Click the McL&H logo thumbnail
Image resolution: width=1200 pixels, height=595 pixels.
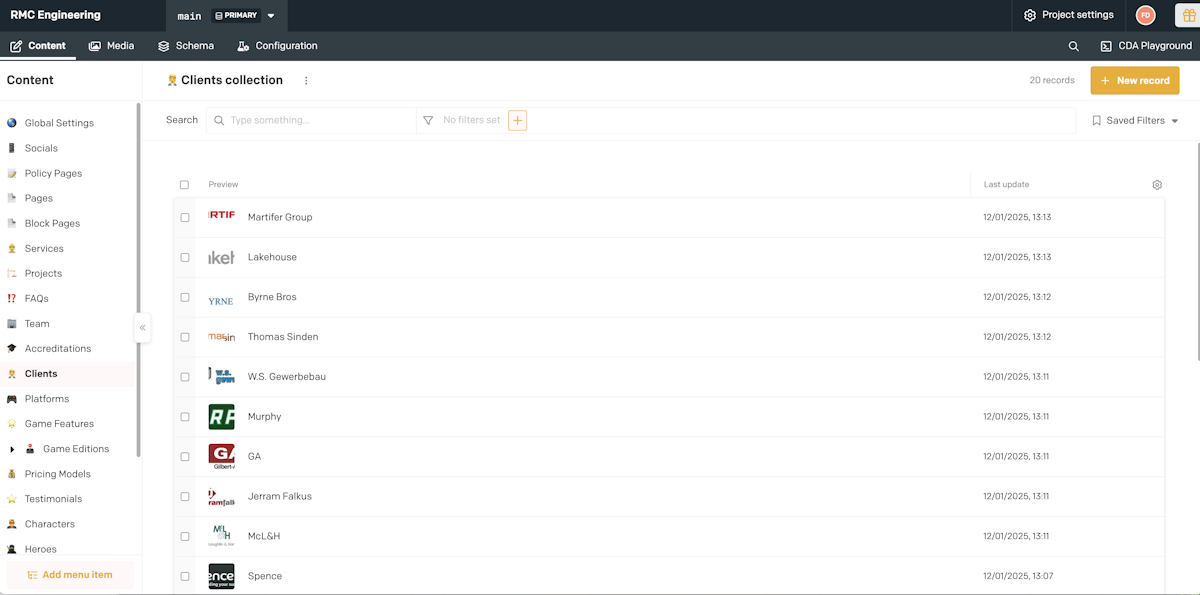tap(221, 536)
